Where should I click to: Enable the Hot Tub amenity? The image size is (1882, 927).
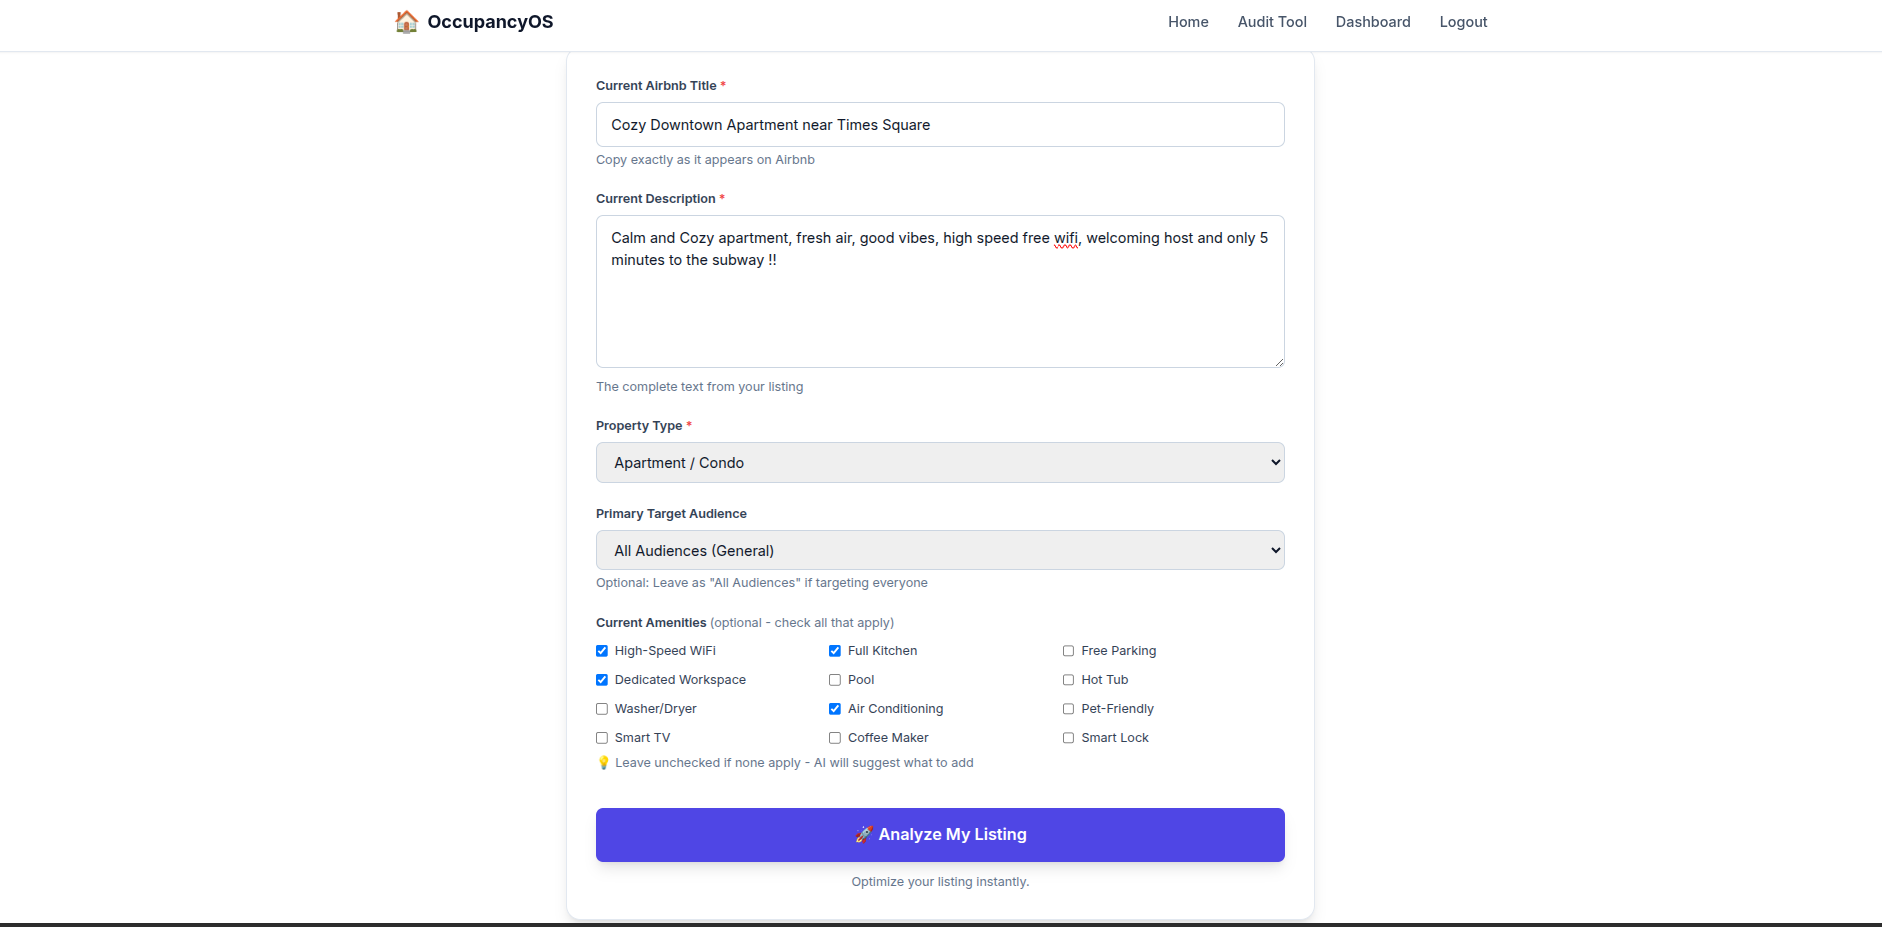pos(1068,679)
